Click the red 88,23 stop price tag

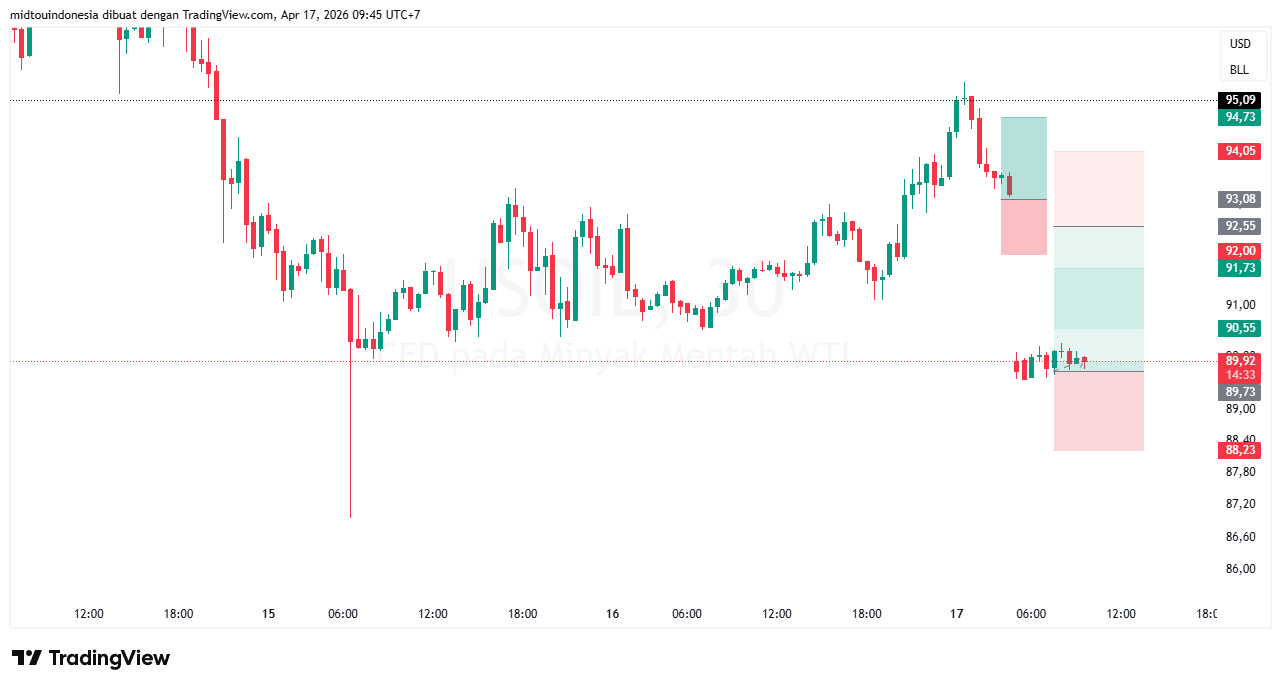(x=1240, y=450)
